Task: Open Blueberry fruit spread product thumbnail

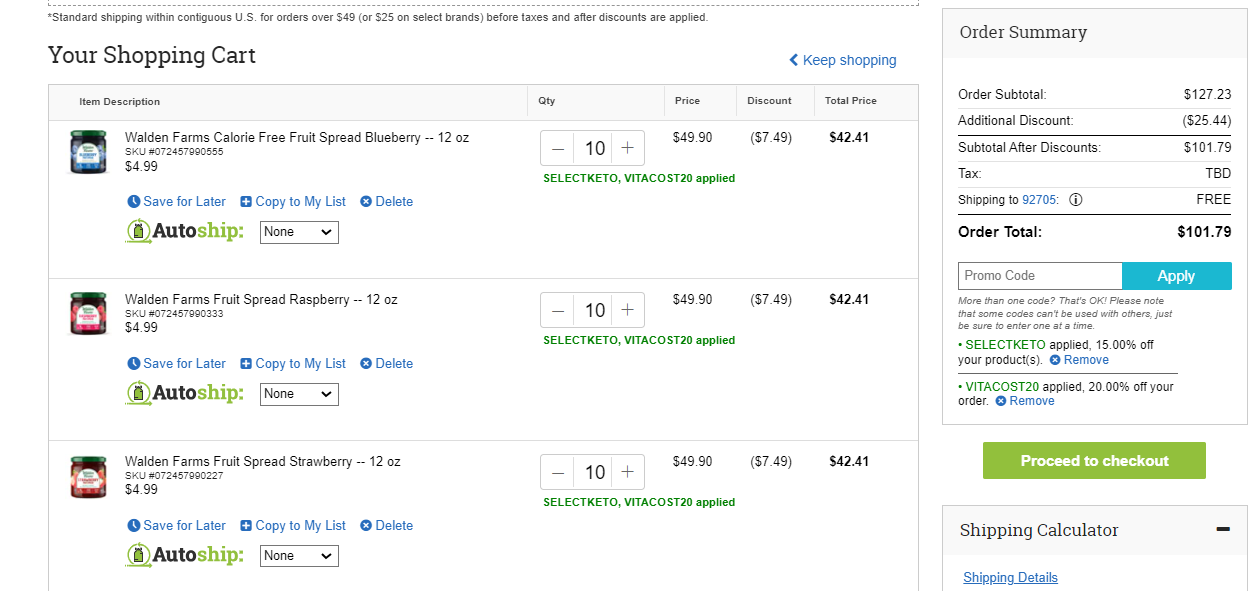Action: [x=88, y=152]
